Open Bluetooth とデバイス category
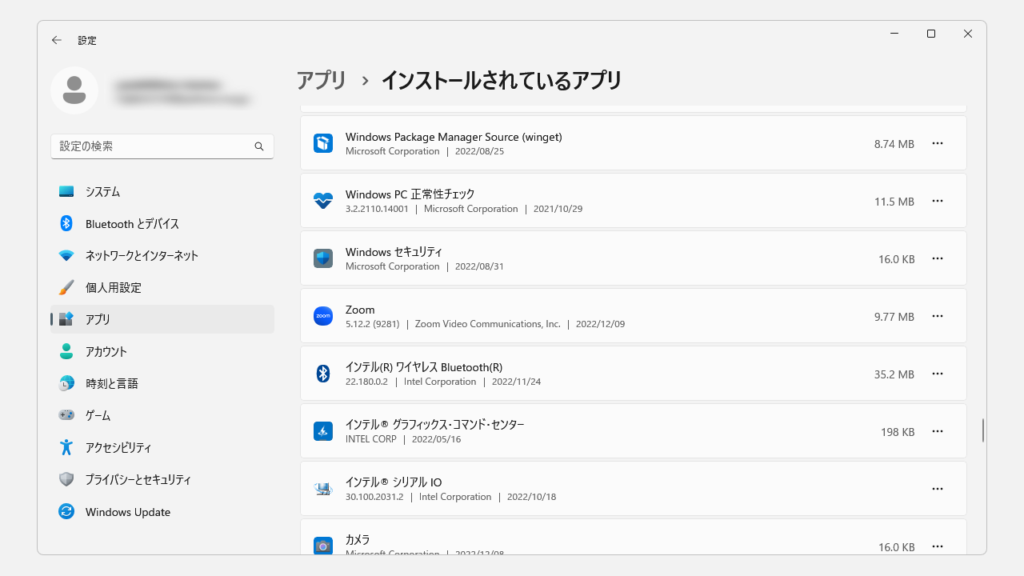This screenshot has height=576, width=1024. click(x=162, y=223)
